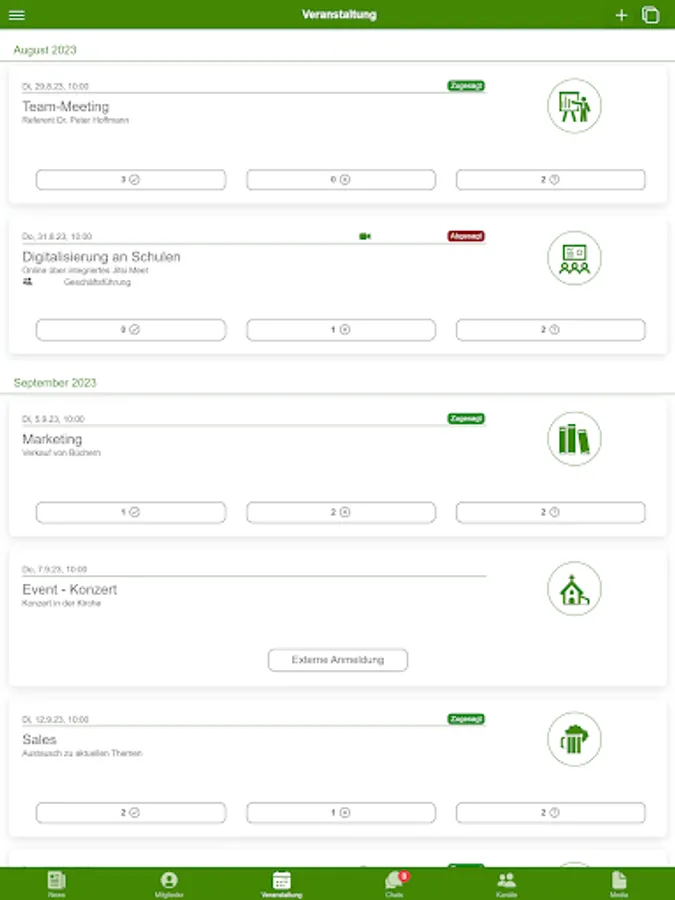Image resolution: width=675 pixels, height=900 pixels.
Task: Mark Sales event as undecided via question button
Action: 551,813
